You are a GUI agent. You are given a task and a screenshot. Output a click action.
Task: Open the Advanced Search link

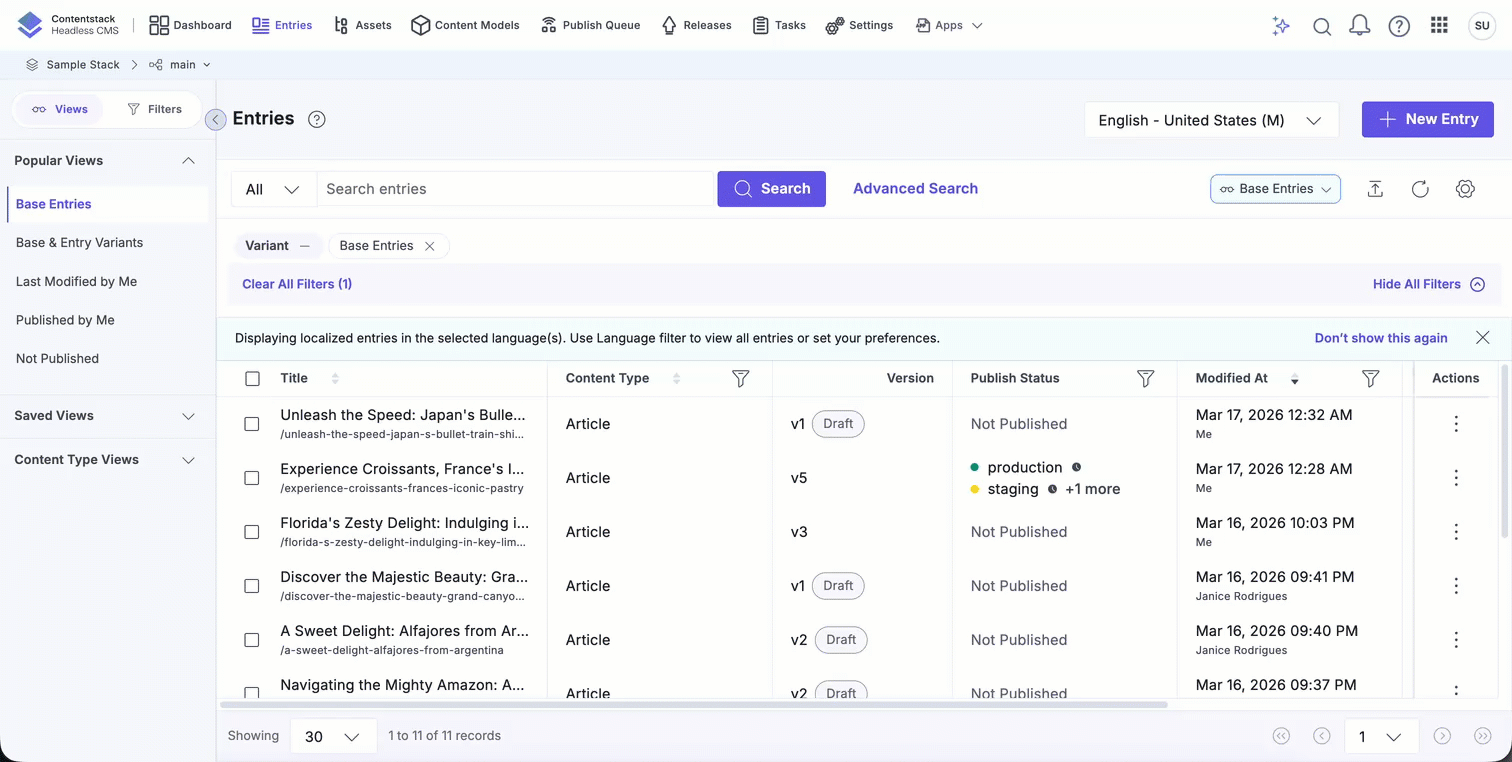click(x=915, y=188)
